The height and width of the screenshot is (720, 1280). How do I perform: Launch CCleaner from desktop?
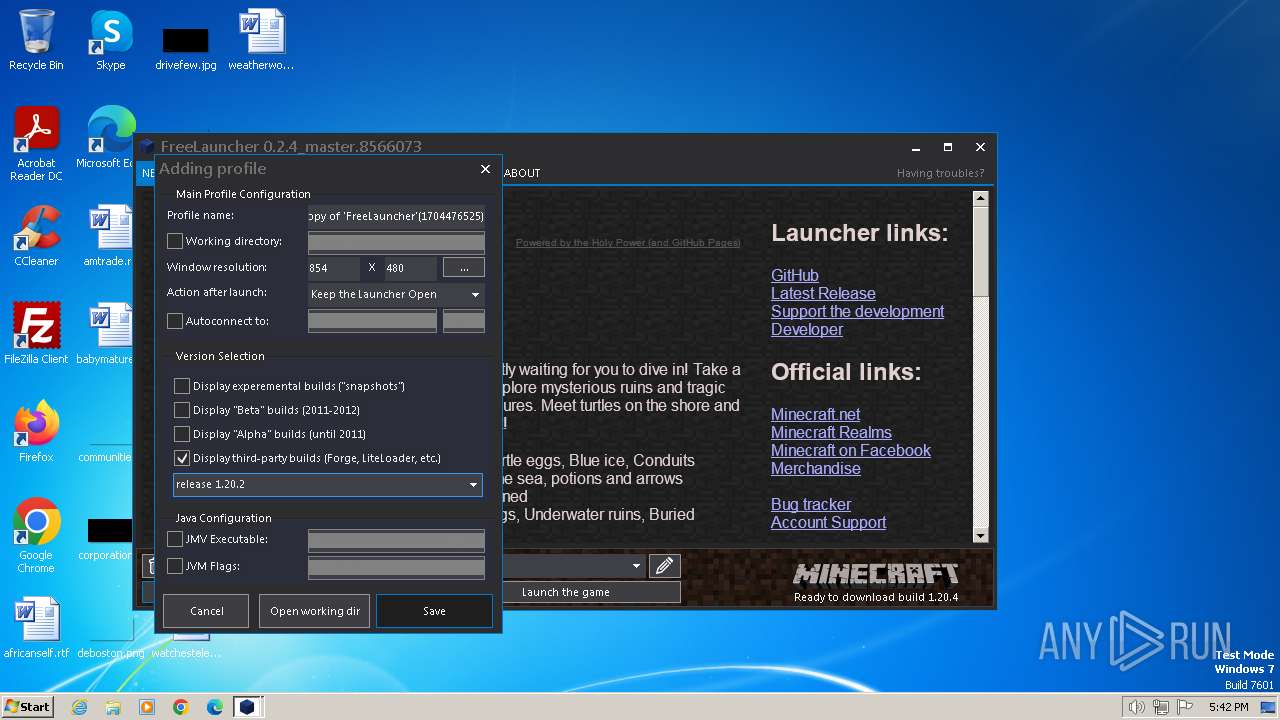tap(36, 236)
